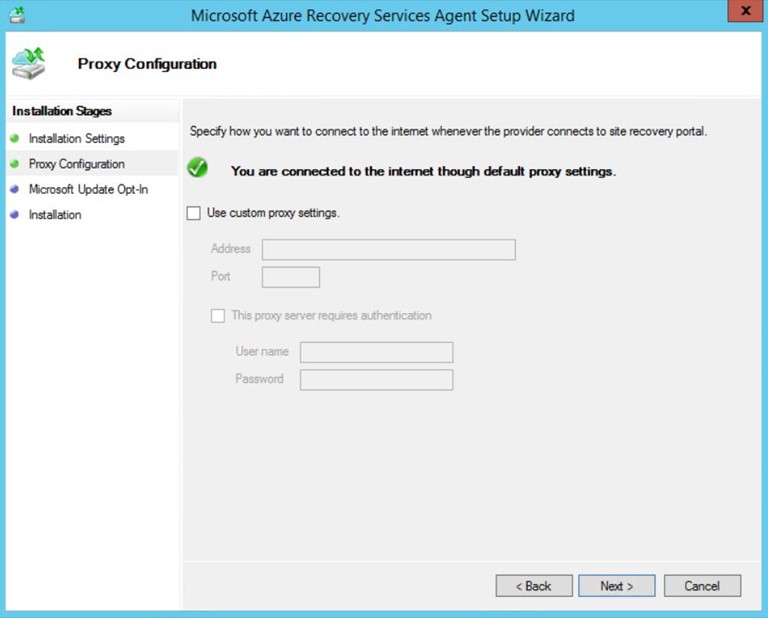Open Microsoft Update Opt-In stage
Image resolution: width=768 pixels, height=618 pixels.
(88, 189)
